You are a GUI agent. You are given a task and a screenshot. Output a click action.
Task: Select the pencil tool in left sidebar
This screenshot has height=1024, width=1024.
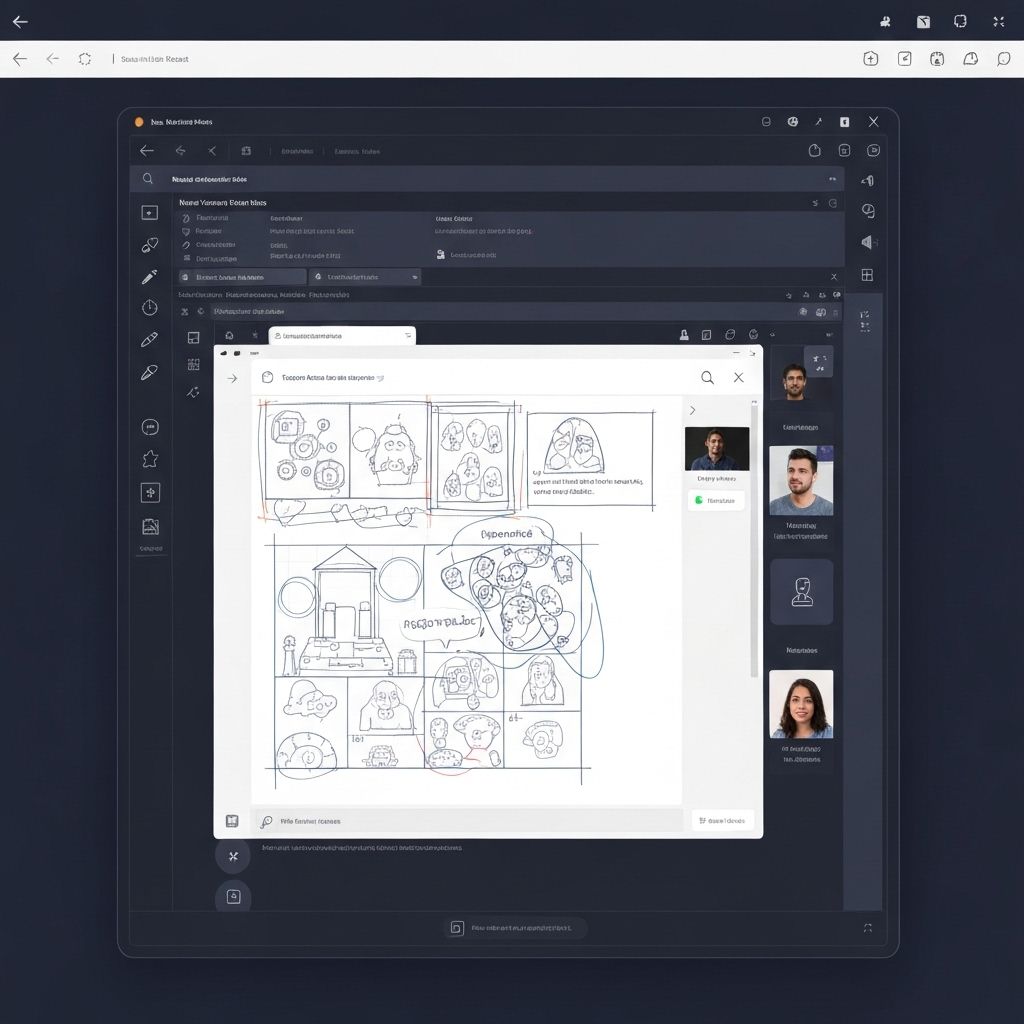tap(149, 276)
